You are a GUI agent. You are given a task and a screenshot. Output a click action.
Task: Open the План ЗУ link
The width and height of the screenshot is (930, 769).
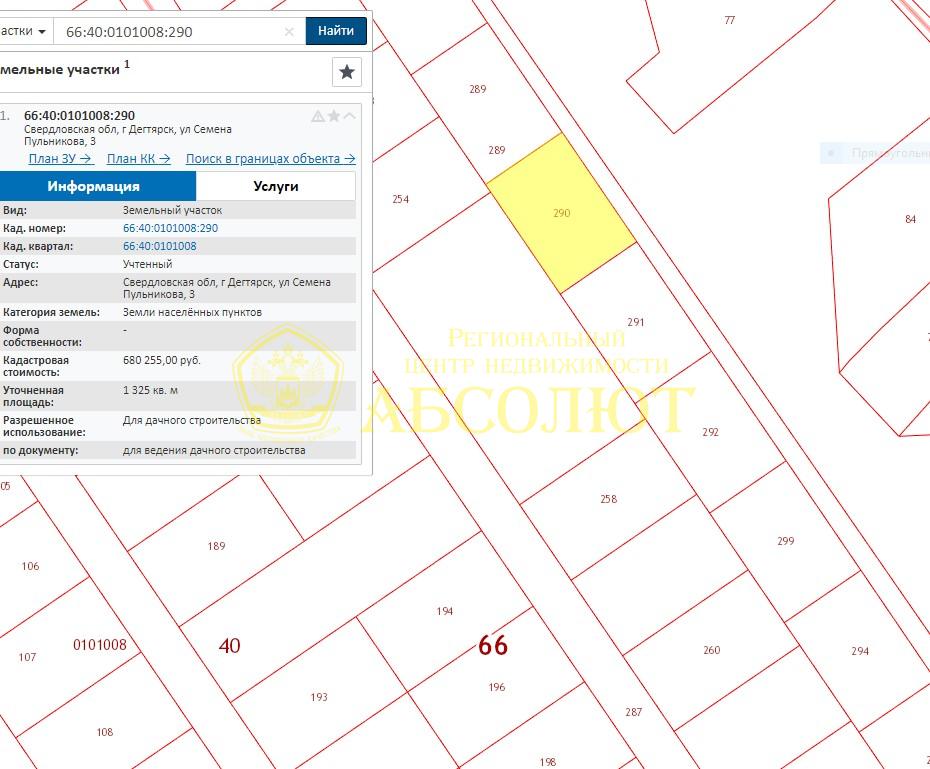(60, 159)
